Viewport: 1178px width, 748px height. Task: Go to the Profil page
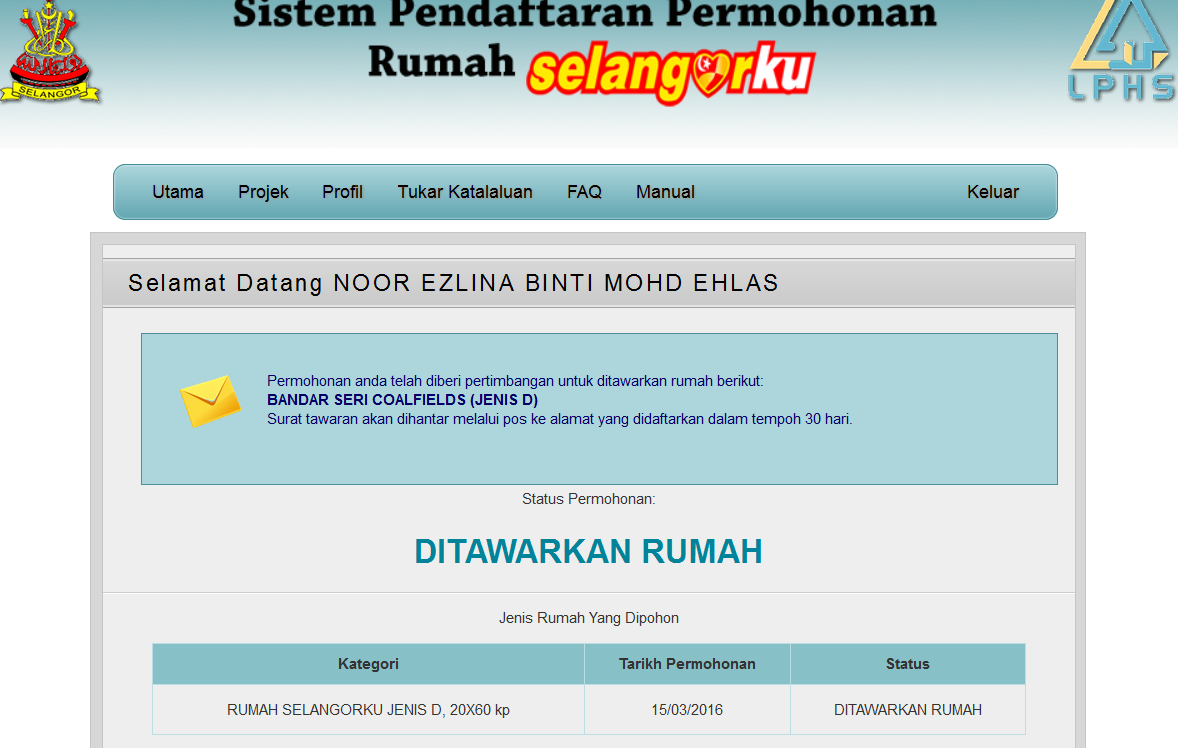[342, 192]
